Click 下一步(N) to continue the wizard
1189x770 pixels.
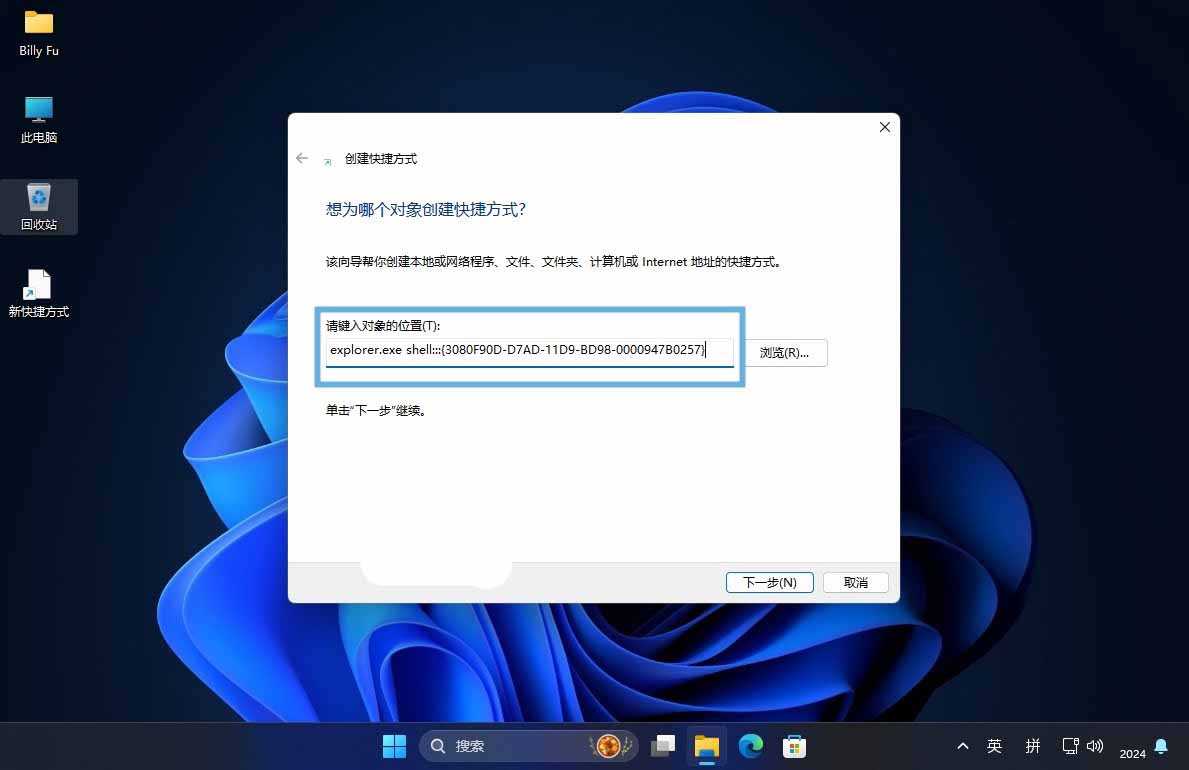(x=769, y=582)
